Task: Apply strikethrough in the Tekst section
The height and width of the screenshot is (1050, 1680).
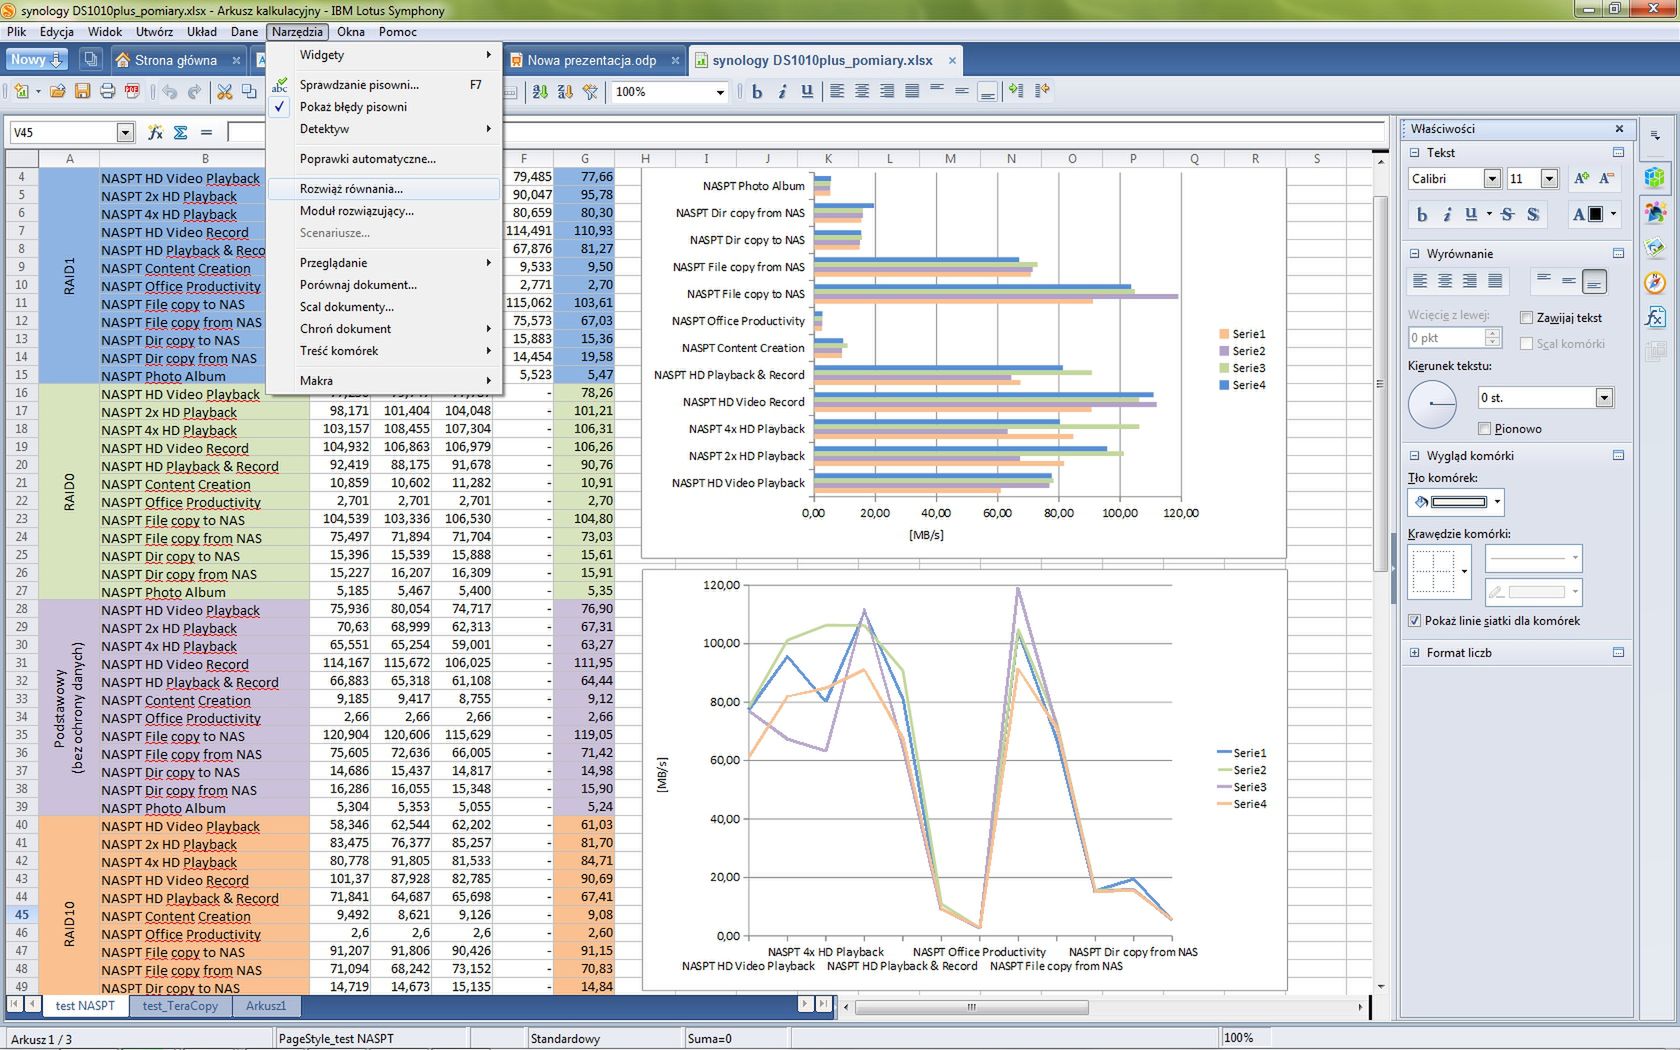Action: click(x=1508, y=214)
